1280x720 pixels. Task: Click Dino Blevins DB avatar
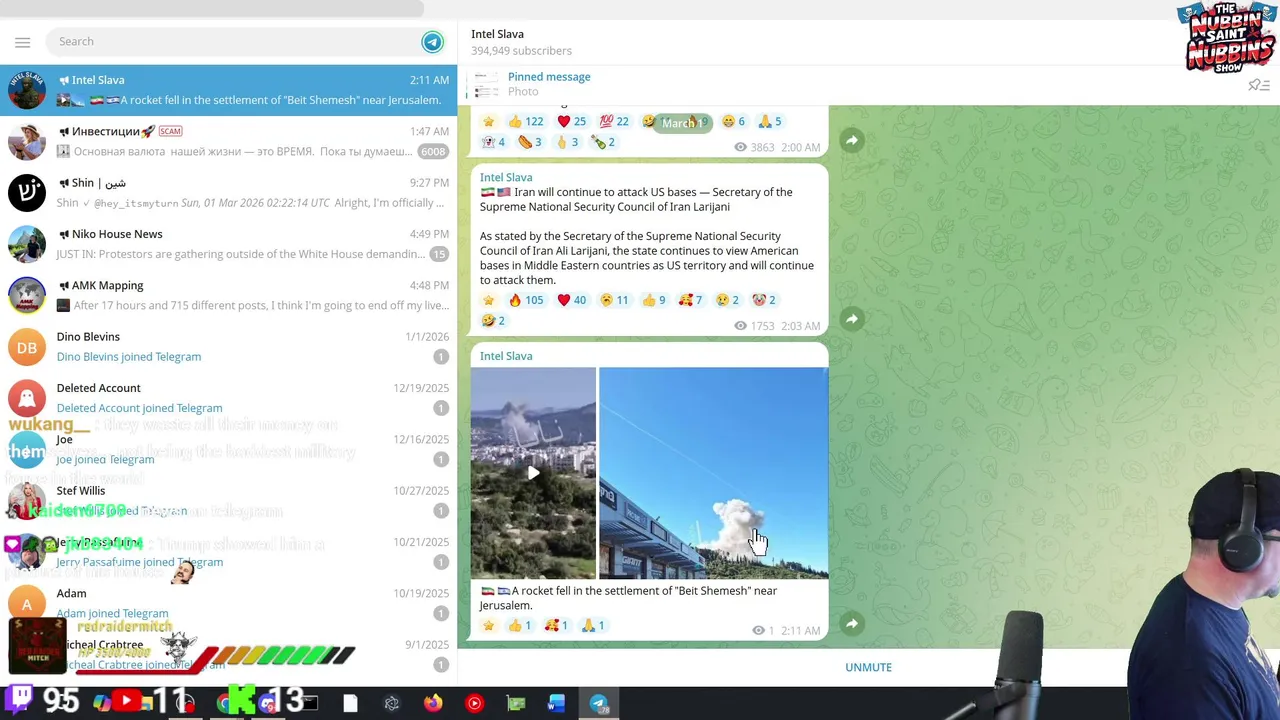pyautogui.click(x=27, y=347)
